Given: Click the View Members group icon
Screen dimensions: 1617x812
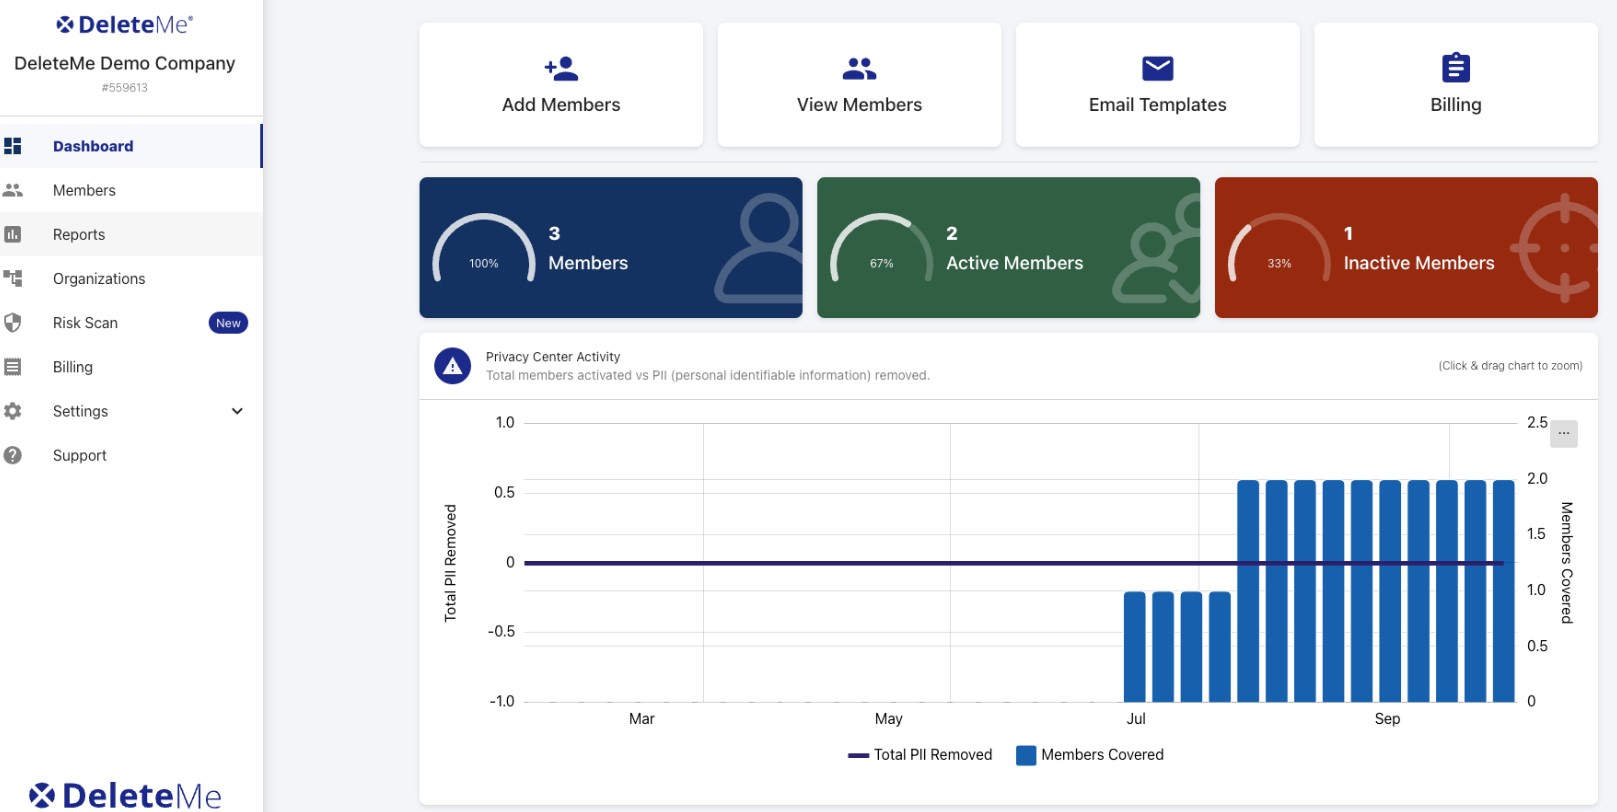Looking at the screenshot, I should [859, 69].
